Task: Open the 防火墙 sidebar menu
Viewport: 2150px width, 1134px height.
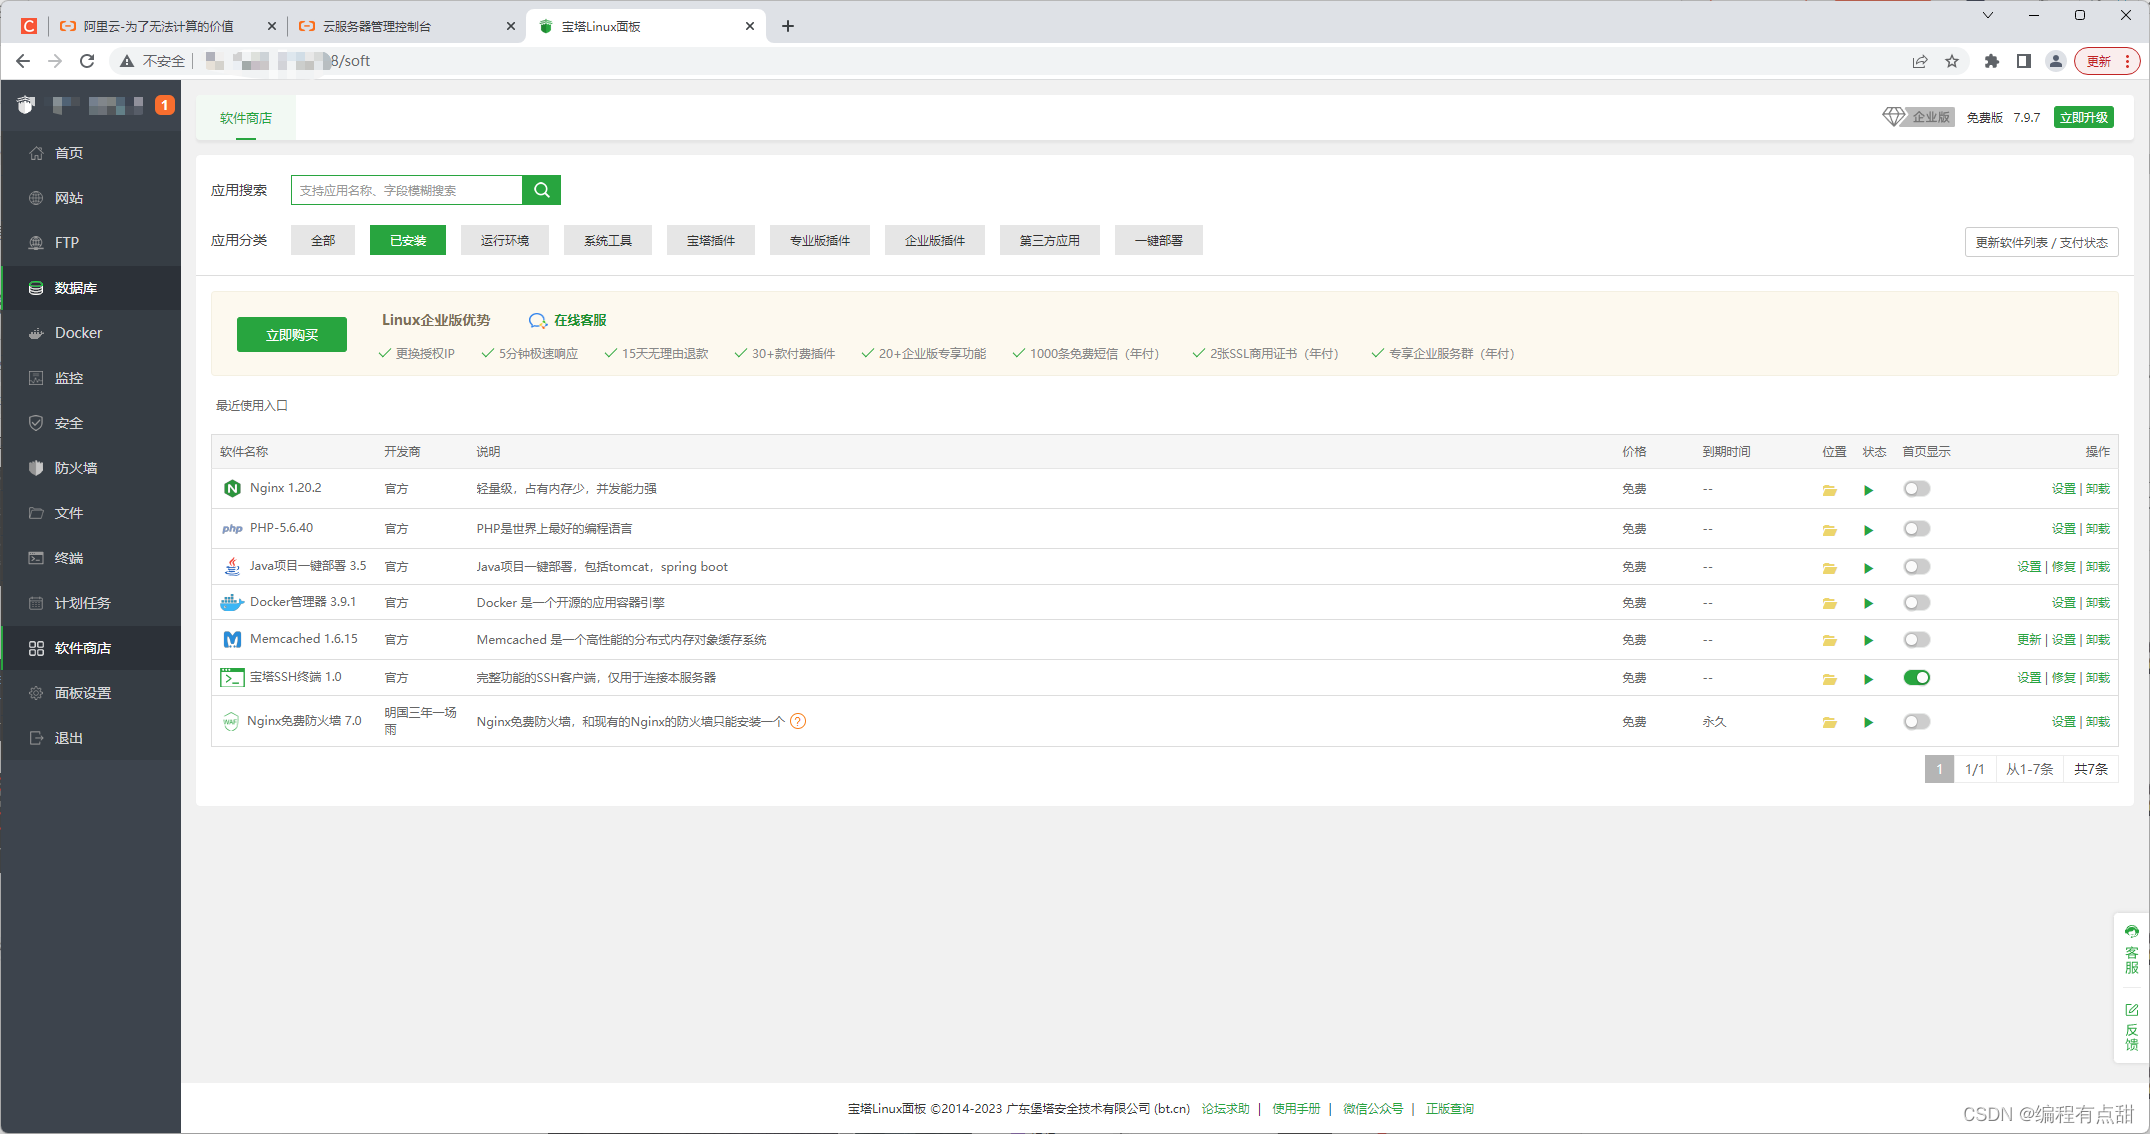Action: coord(91,468)
